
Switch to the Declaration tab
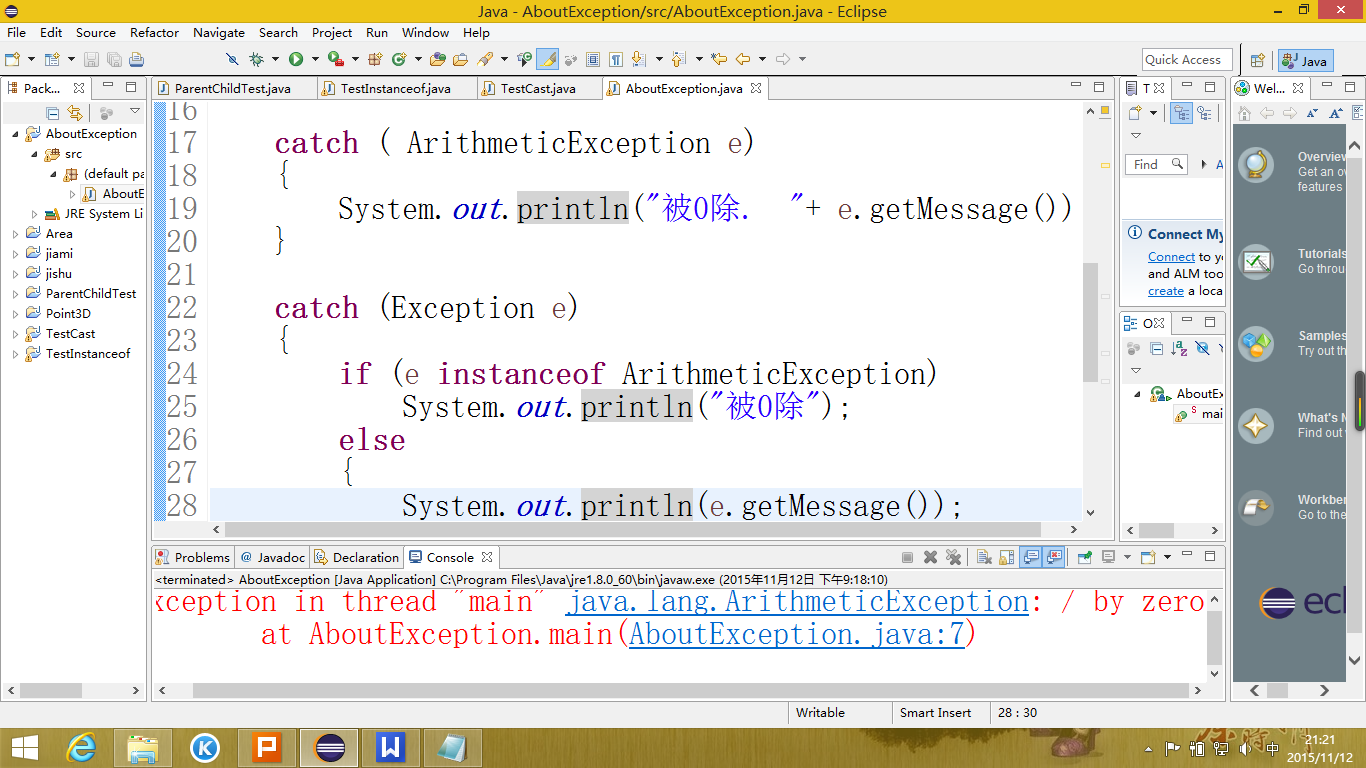[357, 557]
